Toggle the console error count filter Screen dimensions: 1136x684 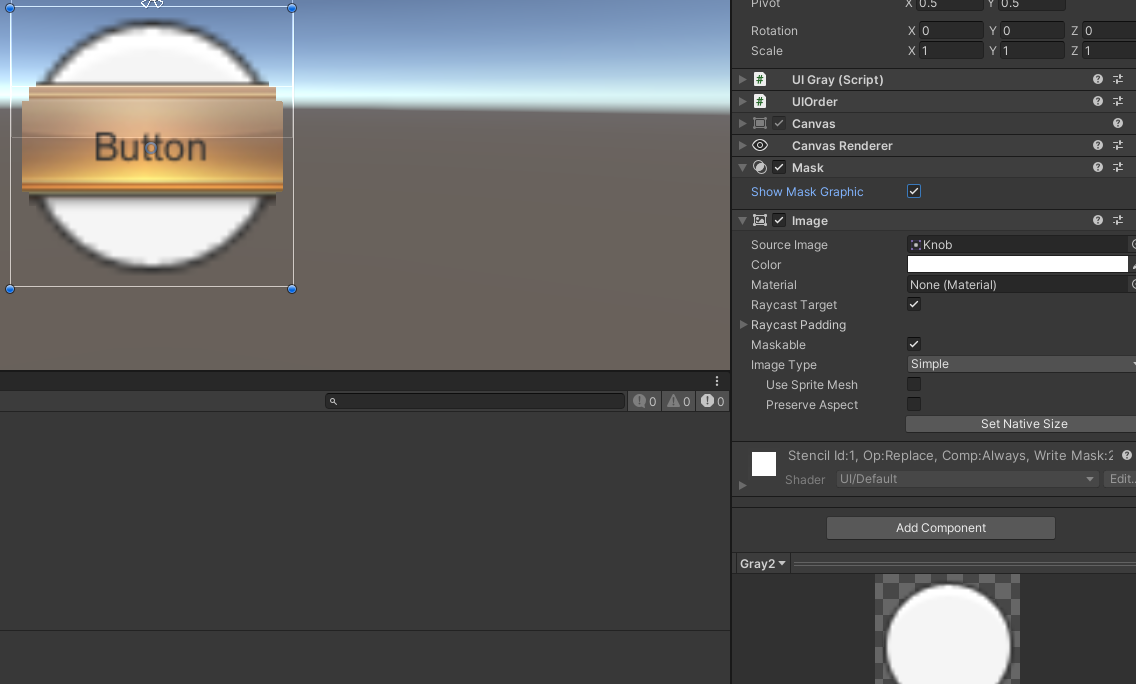pos(713,401)
